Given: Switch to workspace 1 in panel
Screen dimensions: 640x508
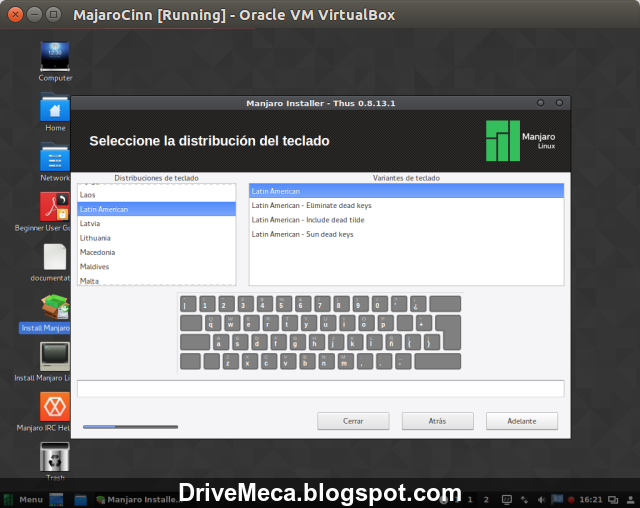Looking at the screenshot, I should point(470,499).
